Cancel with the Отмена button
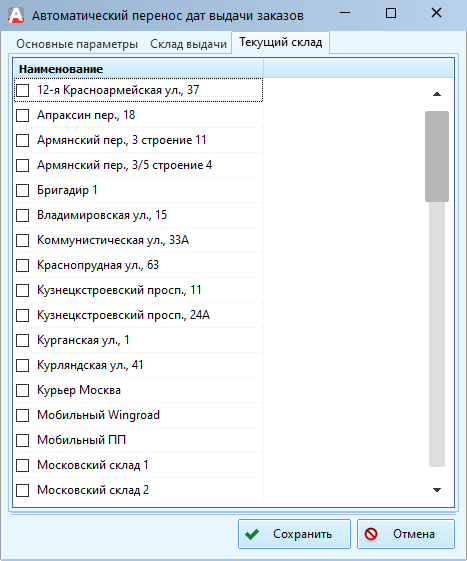This screenshot has height=561, width=467. point(406,534)
